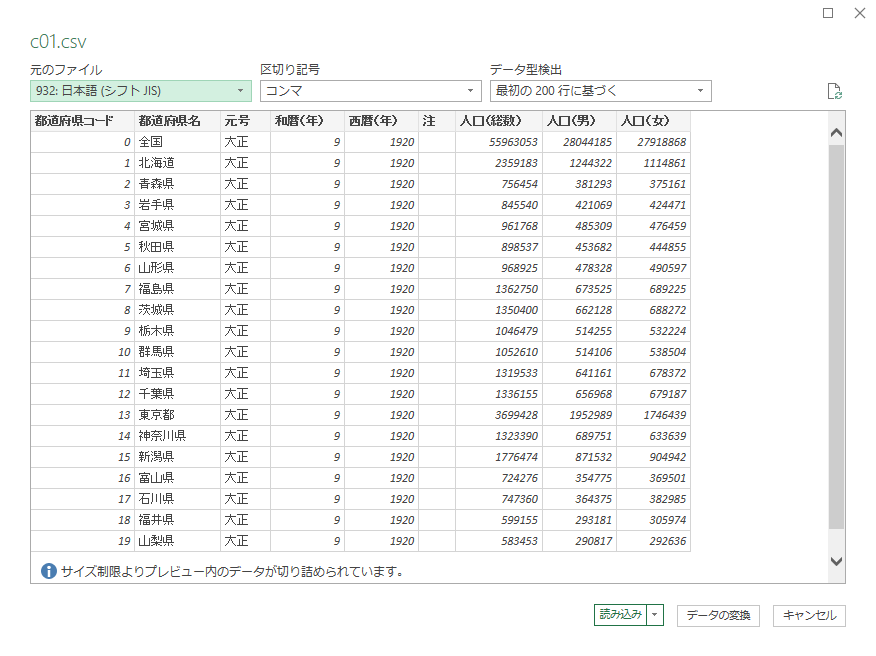The image size is (876, 656).
Task: Click the cell 東京都
Action: click(x=177, y=415)
